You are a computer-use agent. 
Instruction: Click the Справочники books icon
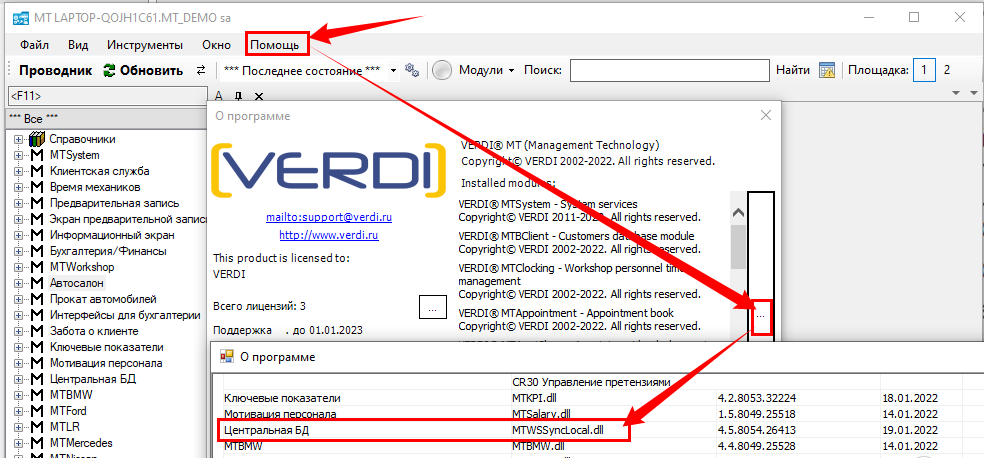[37, 139]
